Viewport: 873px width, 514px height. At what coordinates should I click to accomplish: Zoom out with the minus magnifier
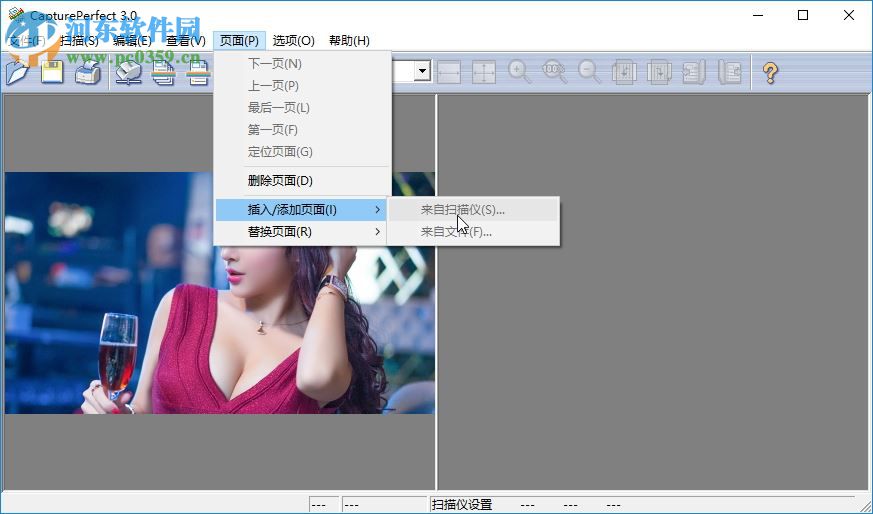pos(588,72)
